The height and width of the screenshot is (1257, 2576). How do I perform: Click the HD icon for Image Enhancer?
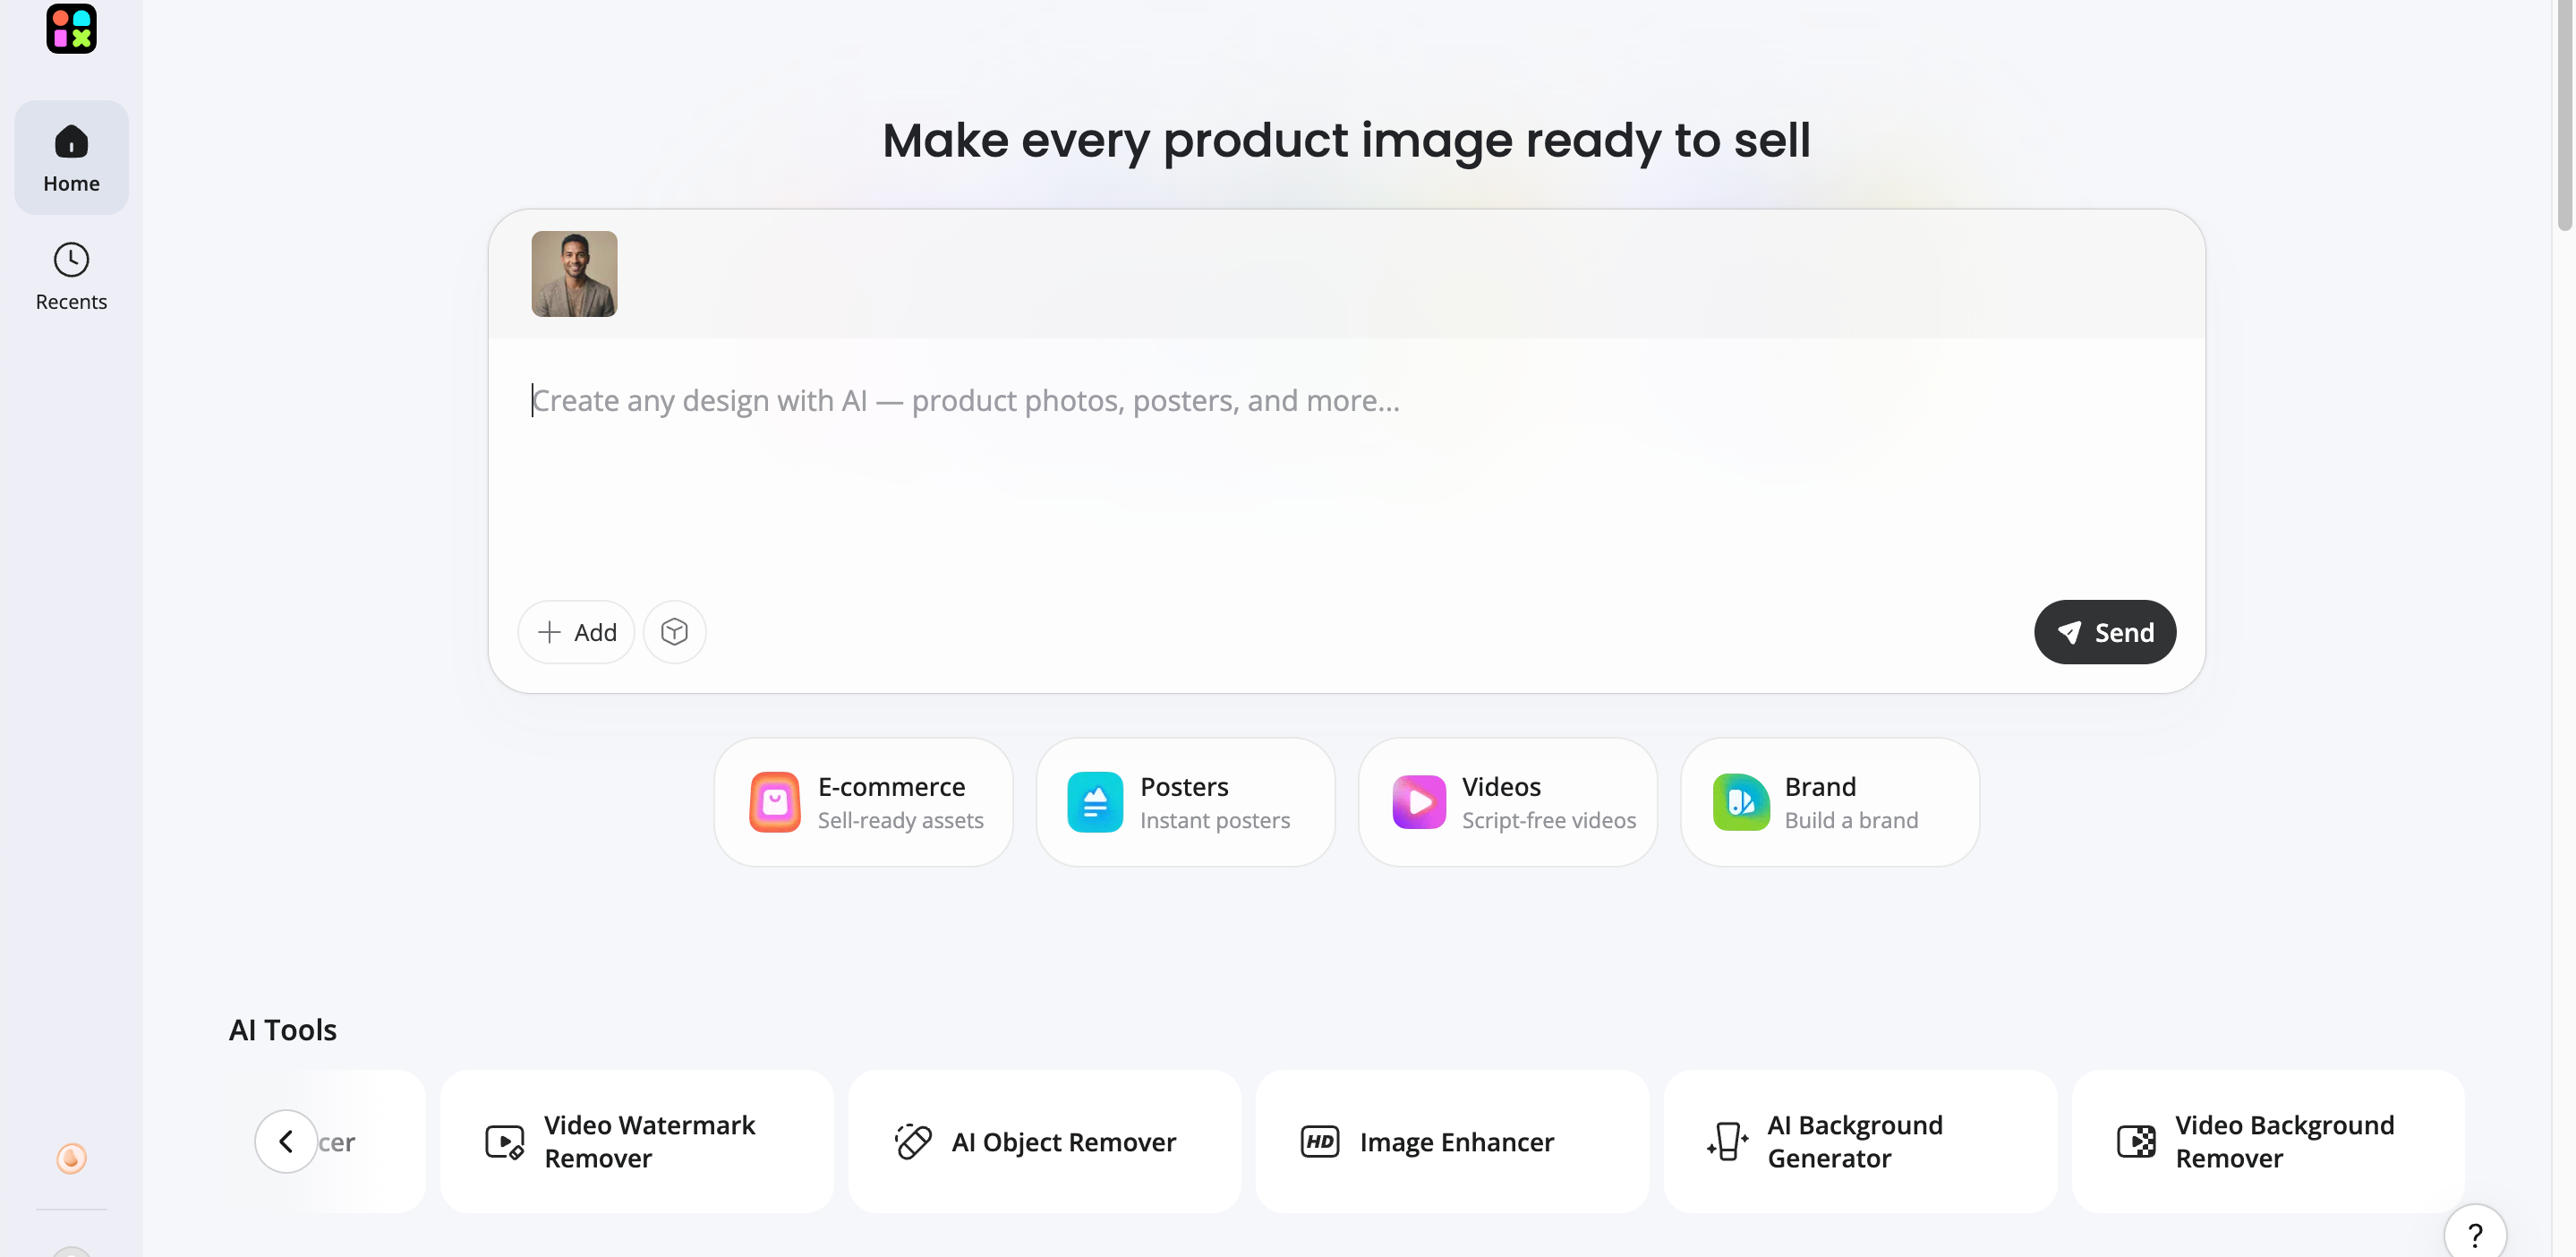1320,1142
